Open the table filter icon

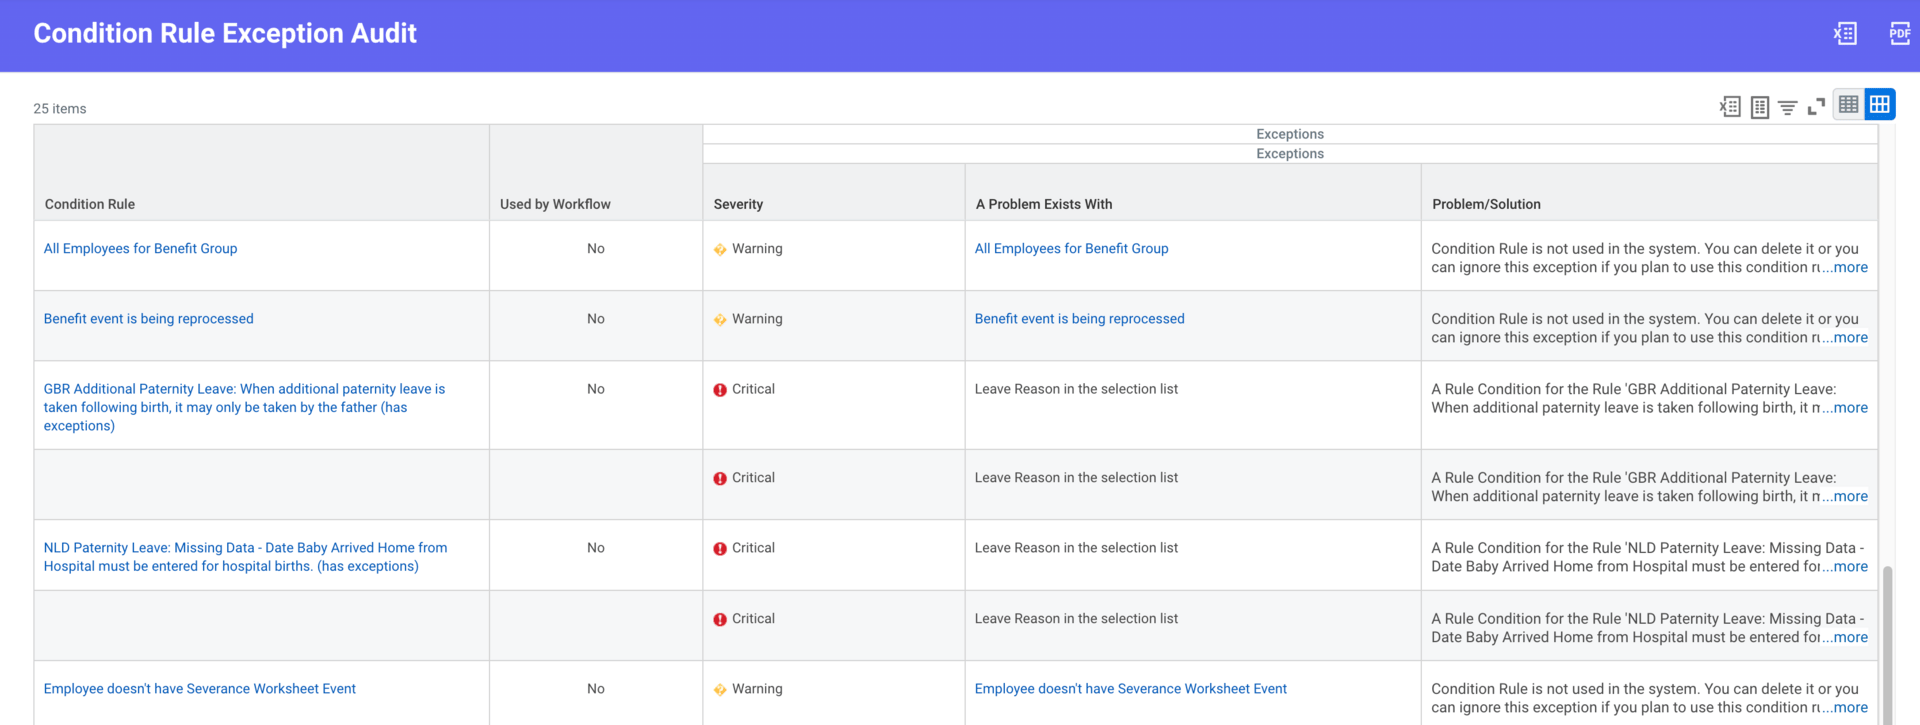pos(1788,106)
